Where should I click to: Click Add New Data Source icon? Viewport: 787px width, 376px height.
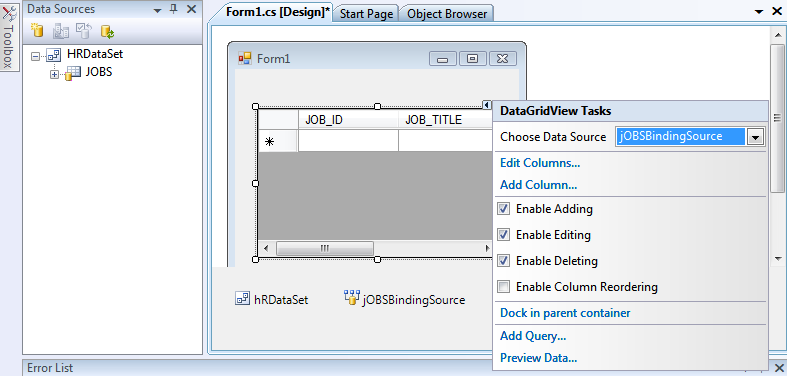[37, 31]
